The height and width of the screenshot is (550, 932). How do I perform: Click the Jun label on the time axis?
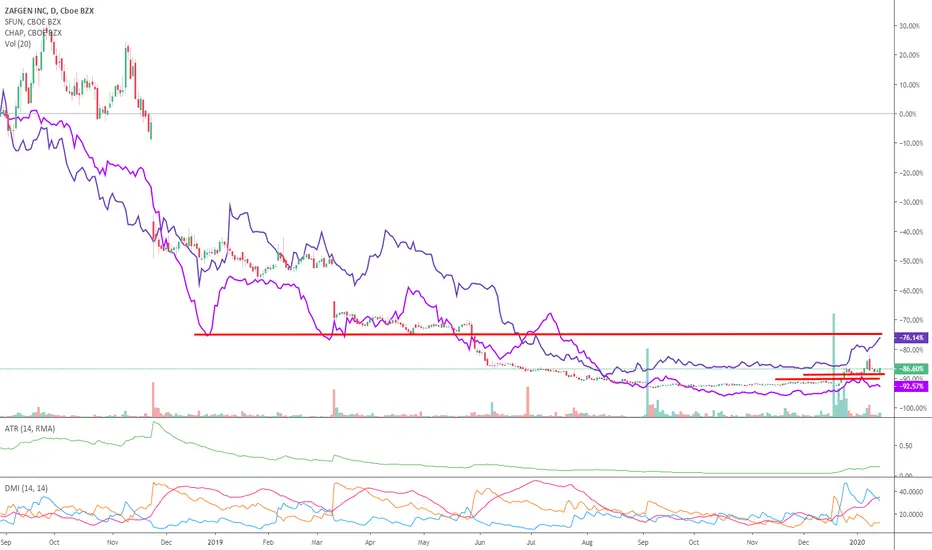coord(480,542)
